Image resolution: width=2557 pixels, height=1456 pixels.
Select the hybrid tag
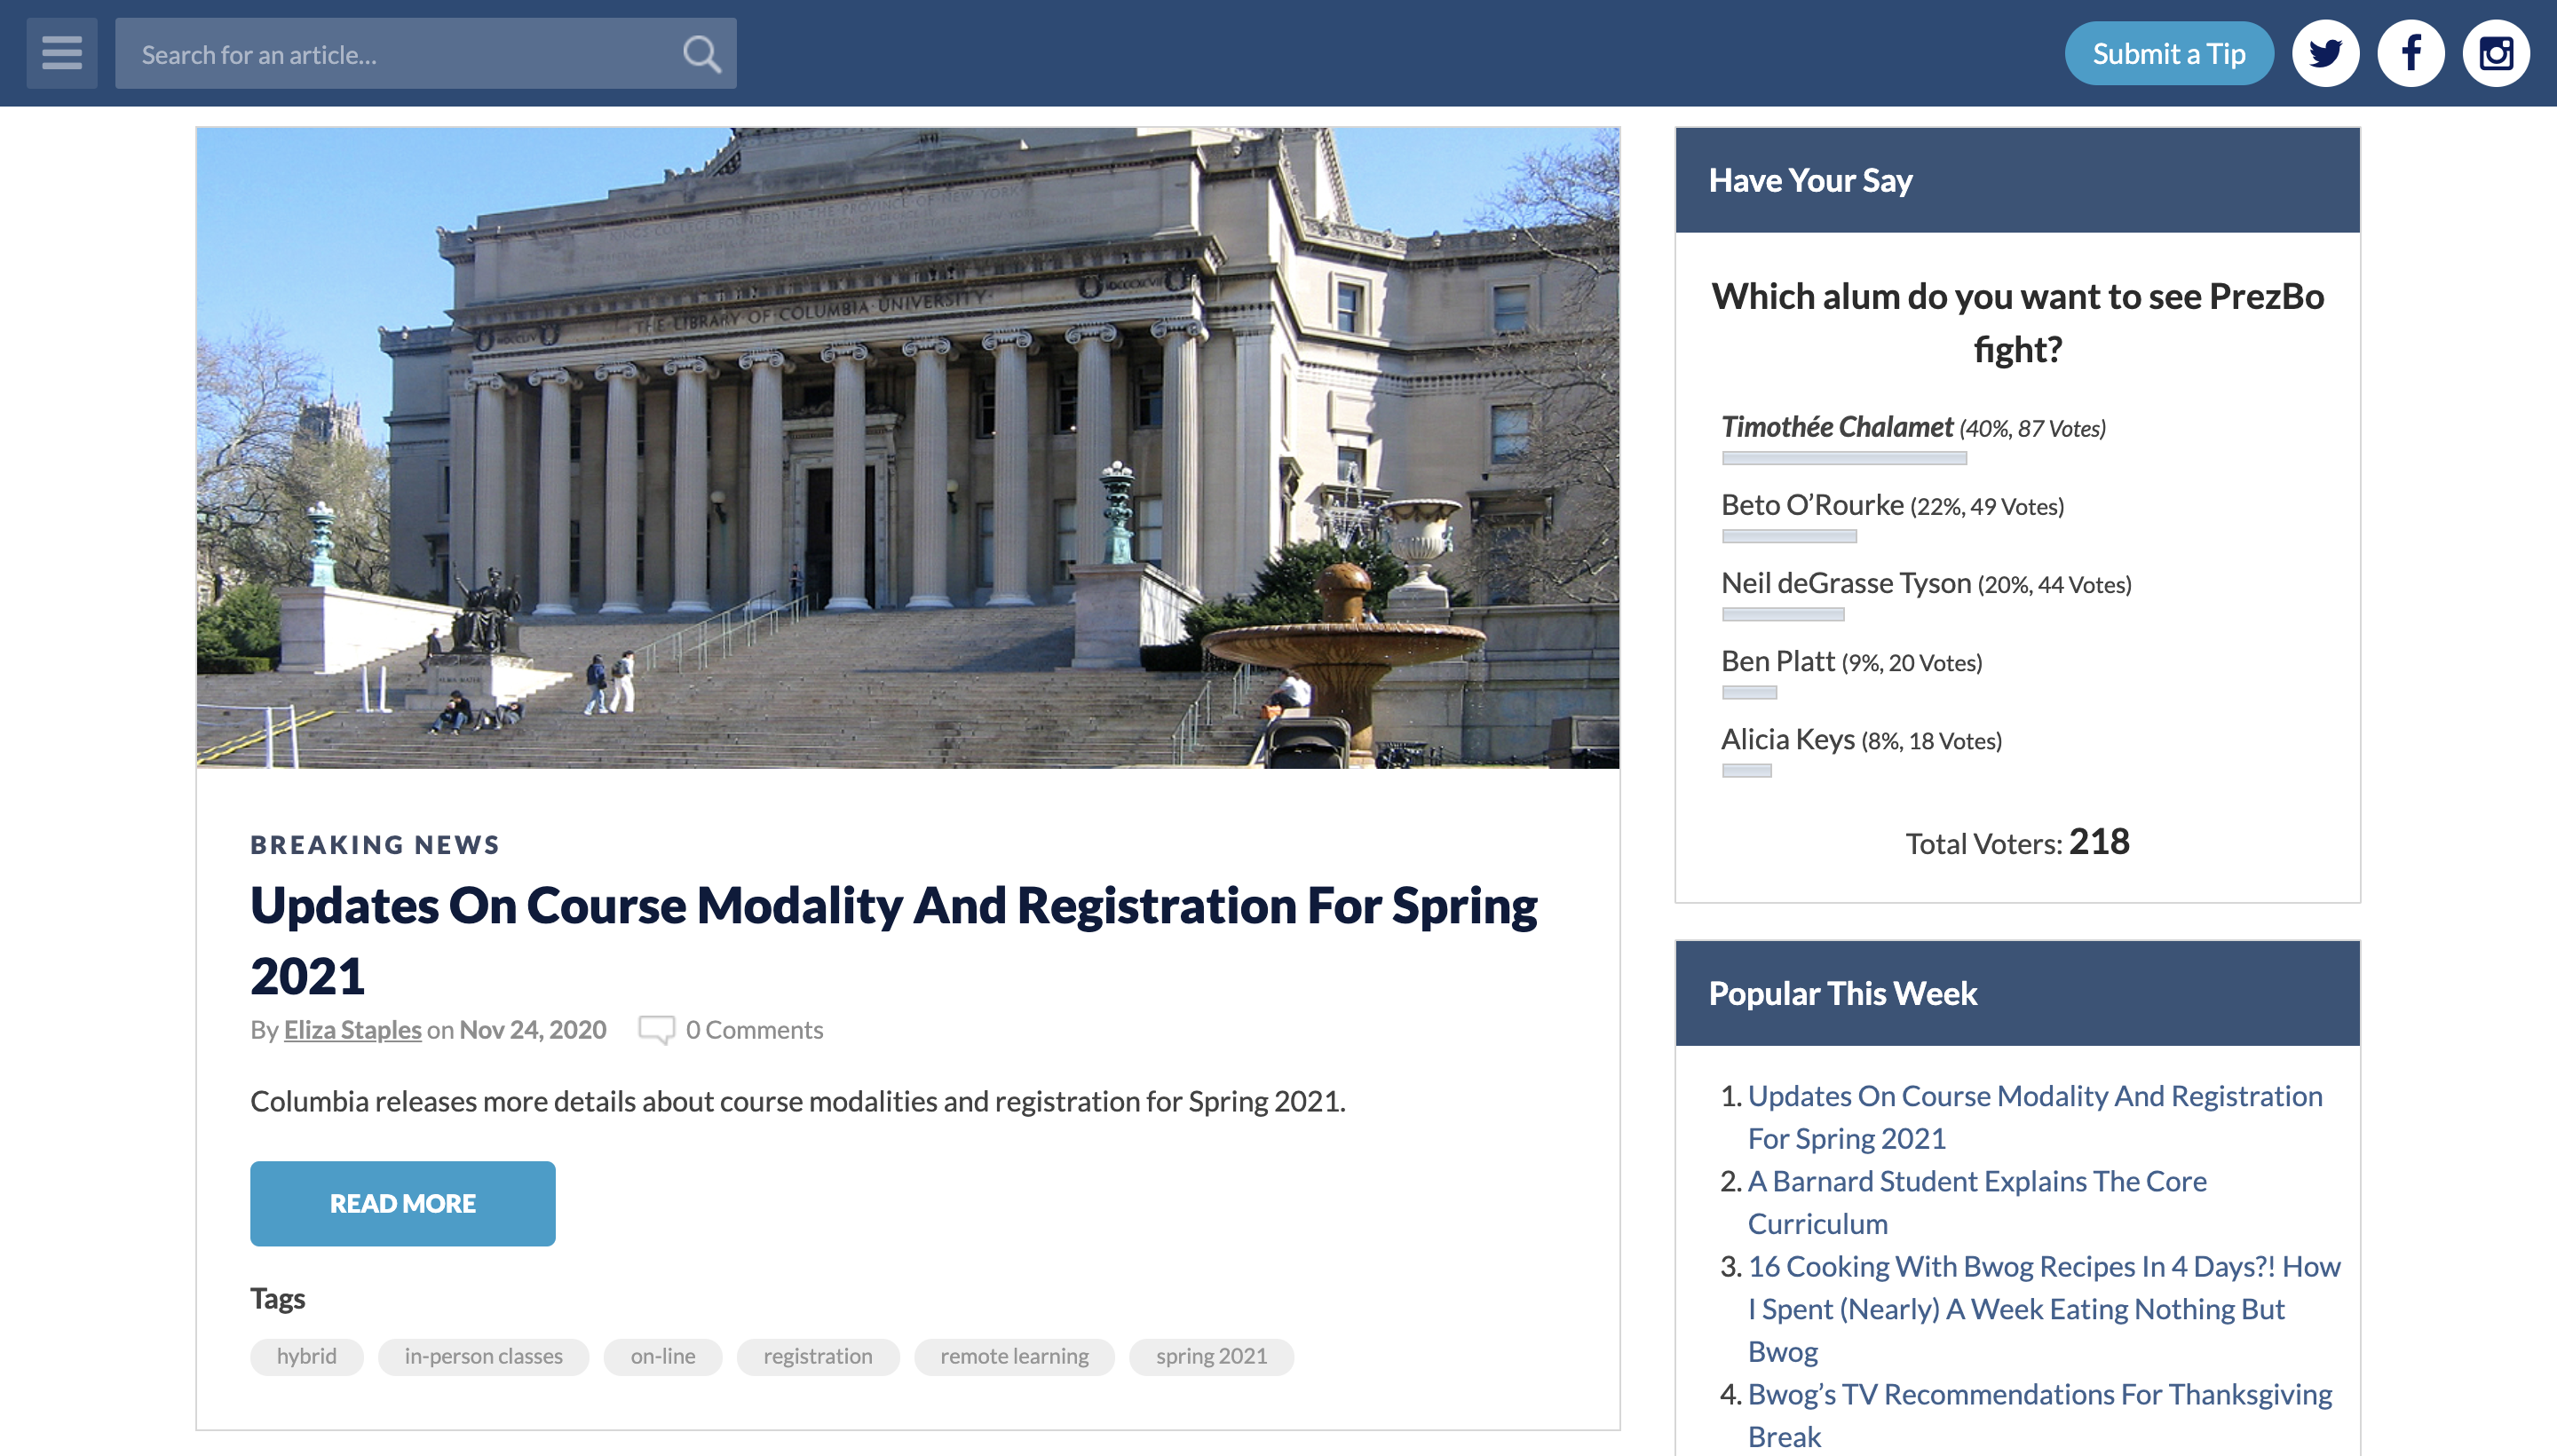pyautogui.click(x=306, y=1356)
